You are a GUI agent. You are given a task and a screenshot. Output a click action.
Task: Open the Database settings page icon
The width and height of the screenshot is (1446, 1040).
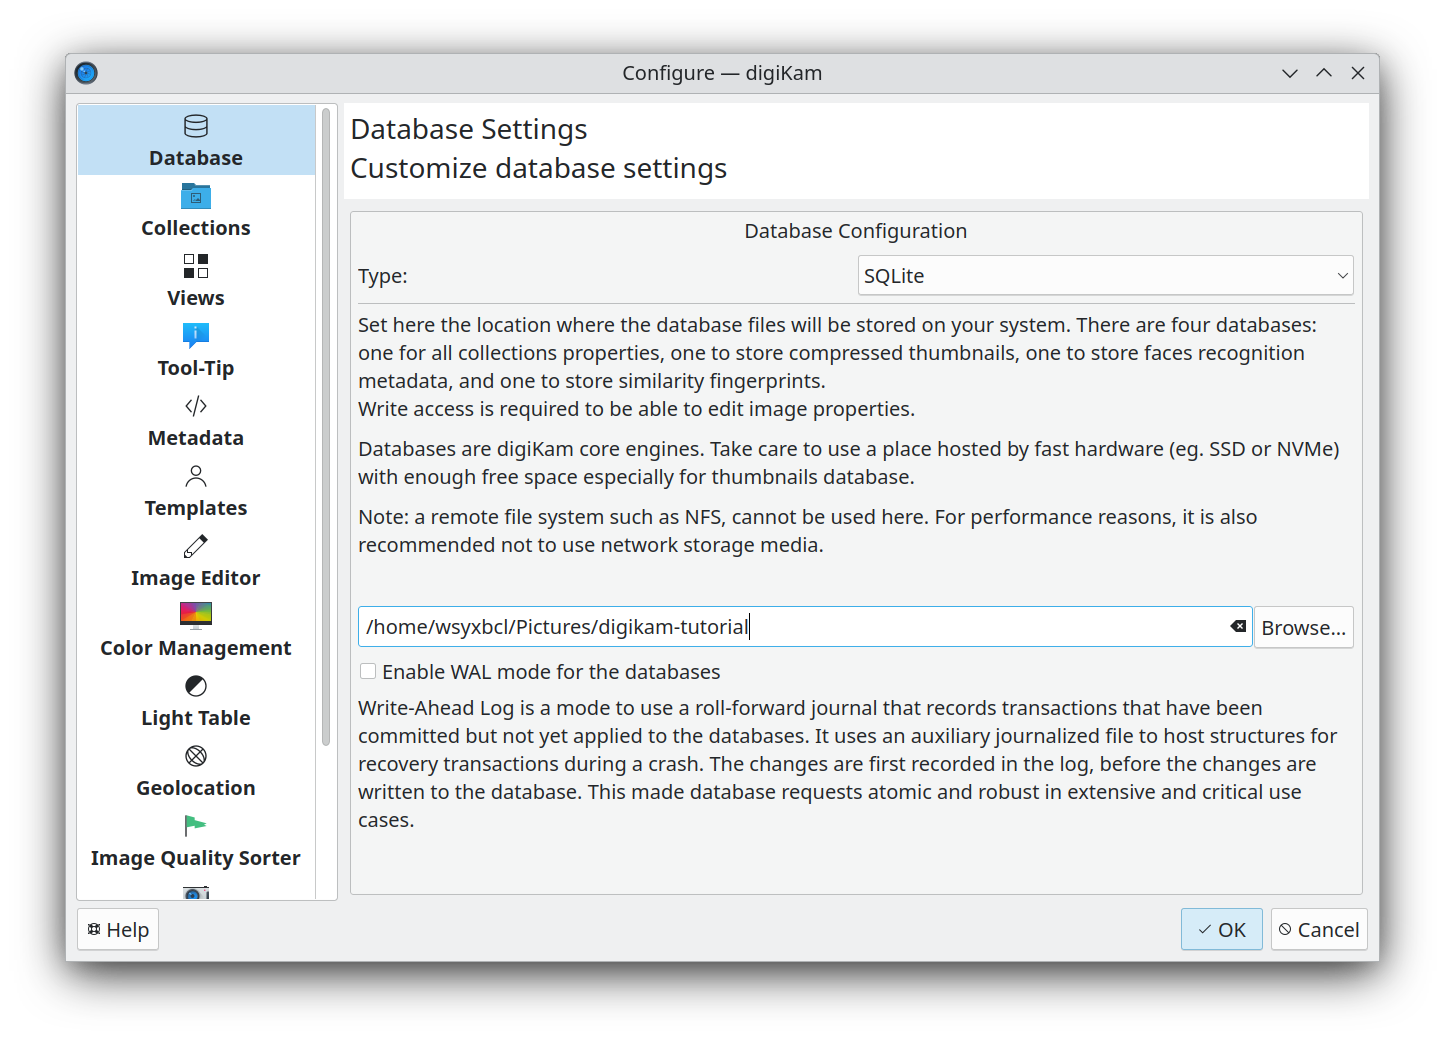point(196,126)
